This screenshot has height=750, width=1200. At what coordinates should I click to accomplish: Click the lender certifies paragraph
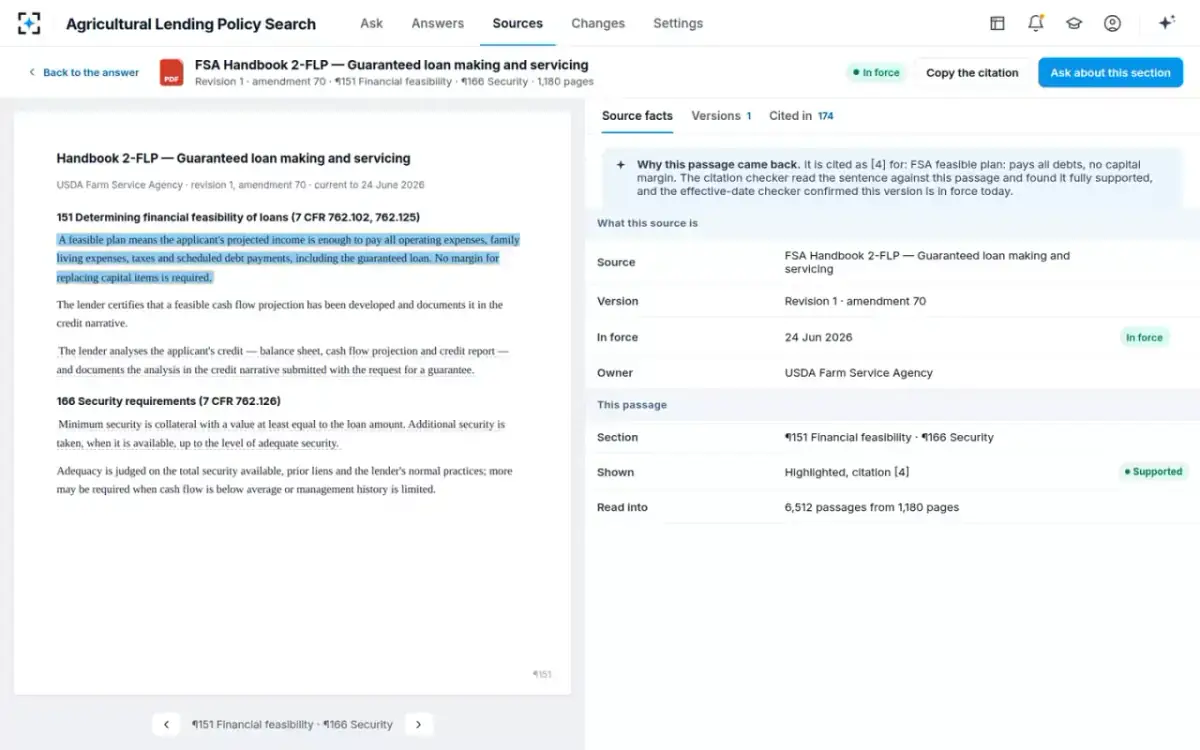(x=280, y=314)
